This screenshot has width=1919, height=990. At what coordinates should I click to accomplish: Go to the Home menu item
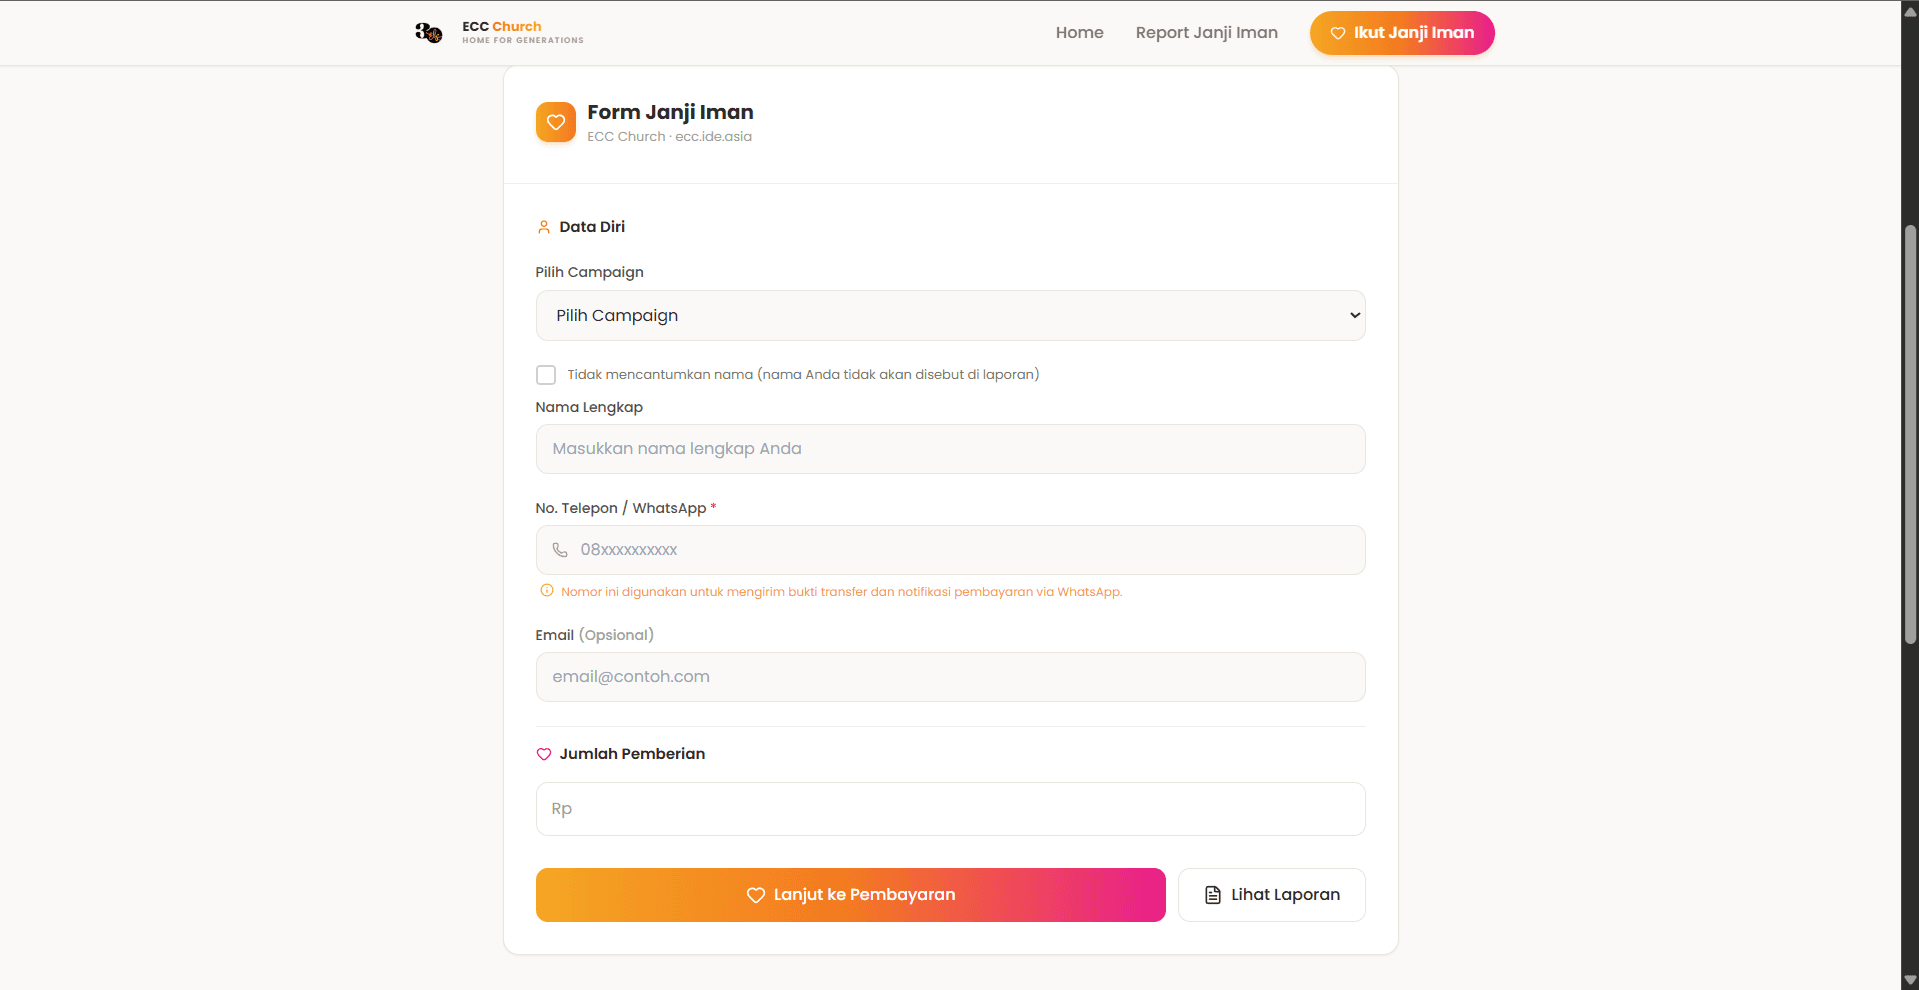pos(1079,33)
